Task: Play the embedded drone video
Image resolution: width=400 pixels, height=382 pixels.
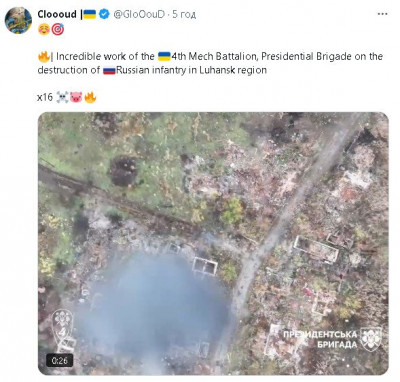Action: click(213, 243)
